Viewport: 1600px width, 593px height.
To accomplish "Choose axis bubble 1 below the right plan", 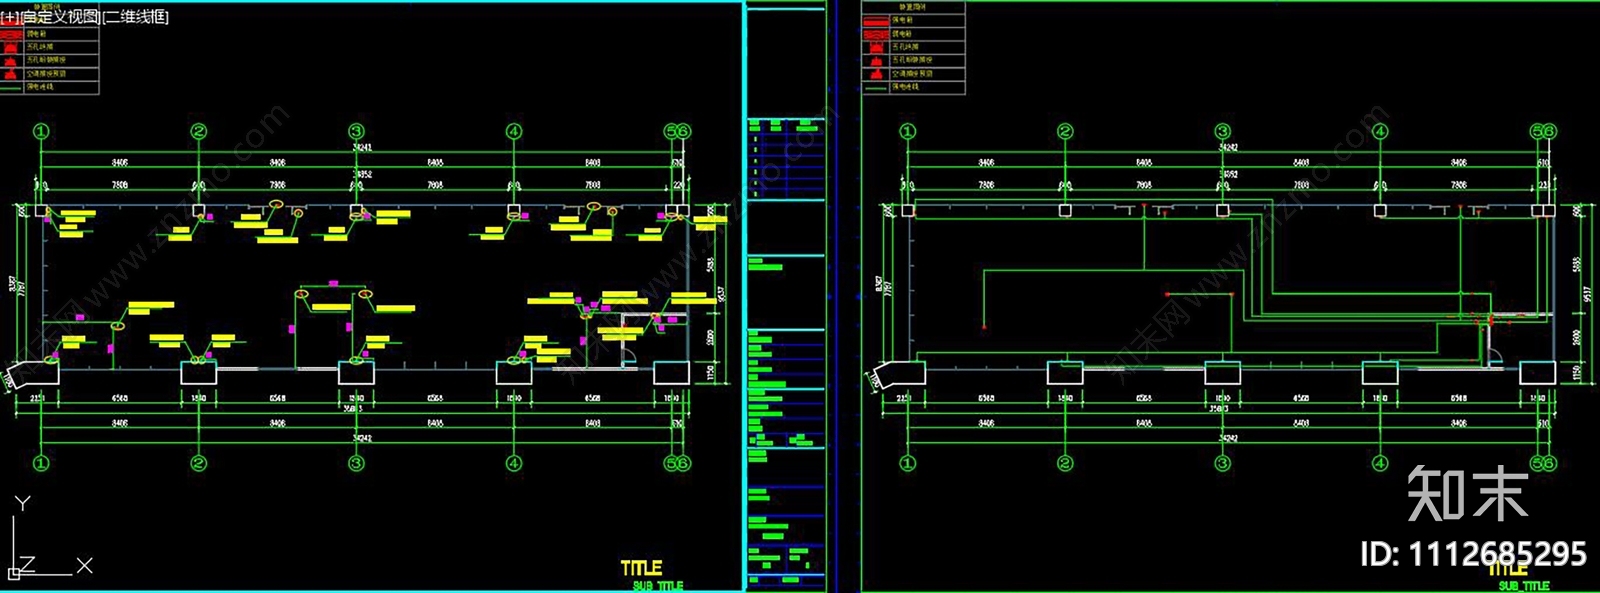I will 907,463.
